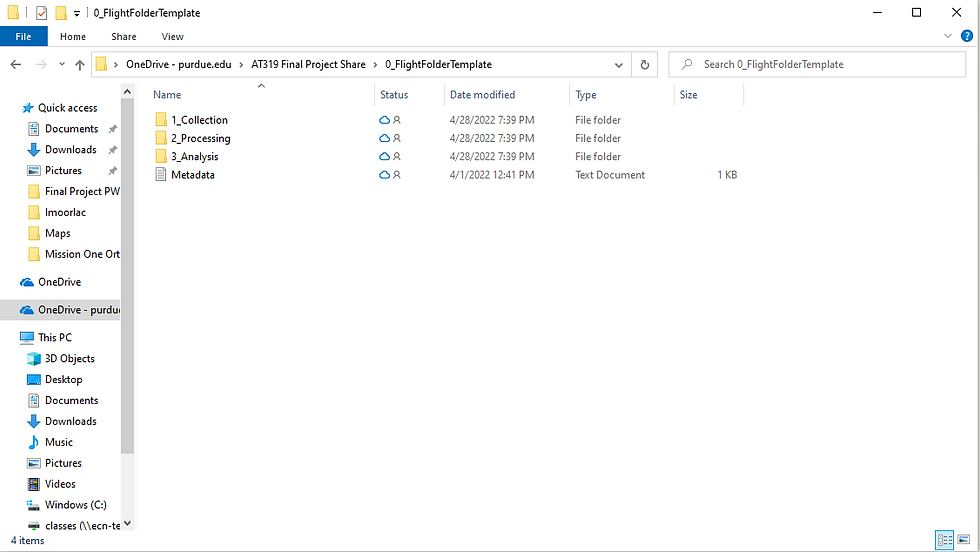Expand the address bar history dropdown

619,65
